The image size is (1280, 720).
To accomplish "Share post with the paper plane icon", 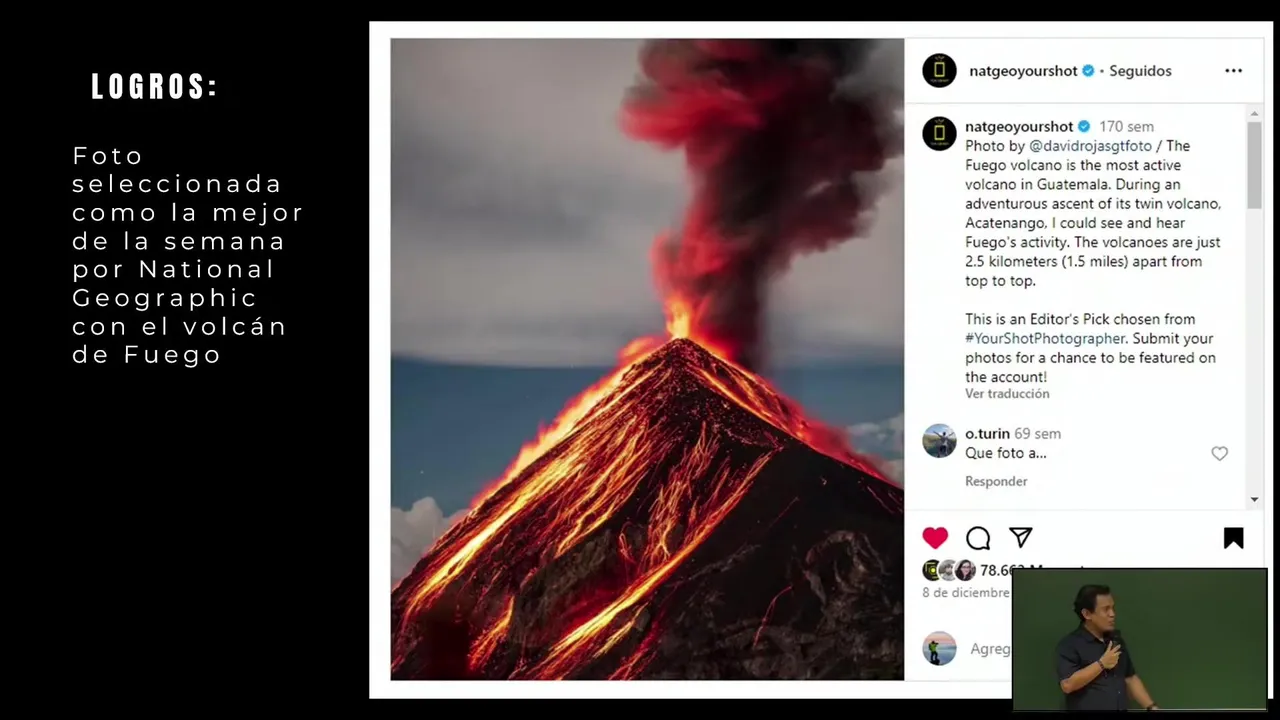I will tap(1020, 538).
